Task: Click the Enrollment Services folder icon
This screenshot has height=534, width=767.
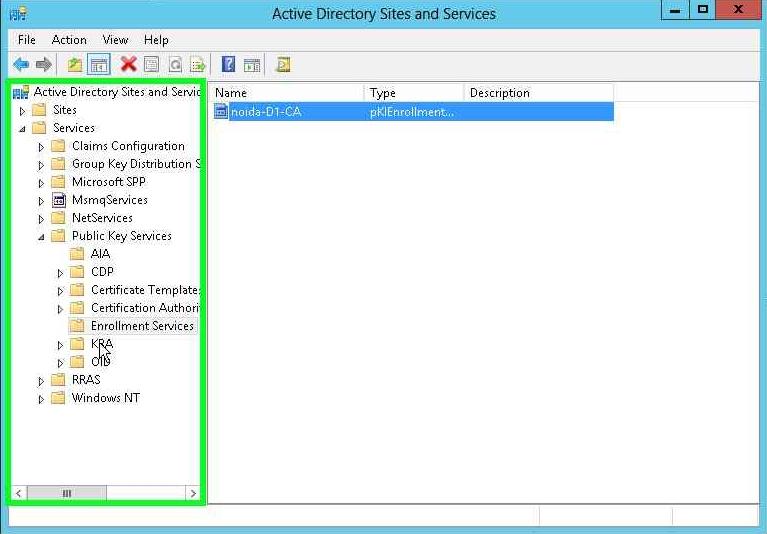Action: [77, 326]
